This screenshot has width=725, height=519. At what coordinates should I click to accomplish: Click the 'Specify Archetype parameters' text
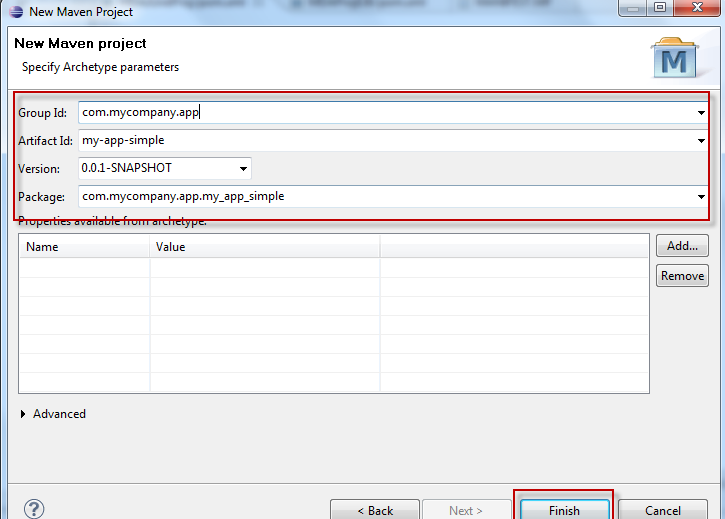point(100,67)
